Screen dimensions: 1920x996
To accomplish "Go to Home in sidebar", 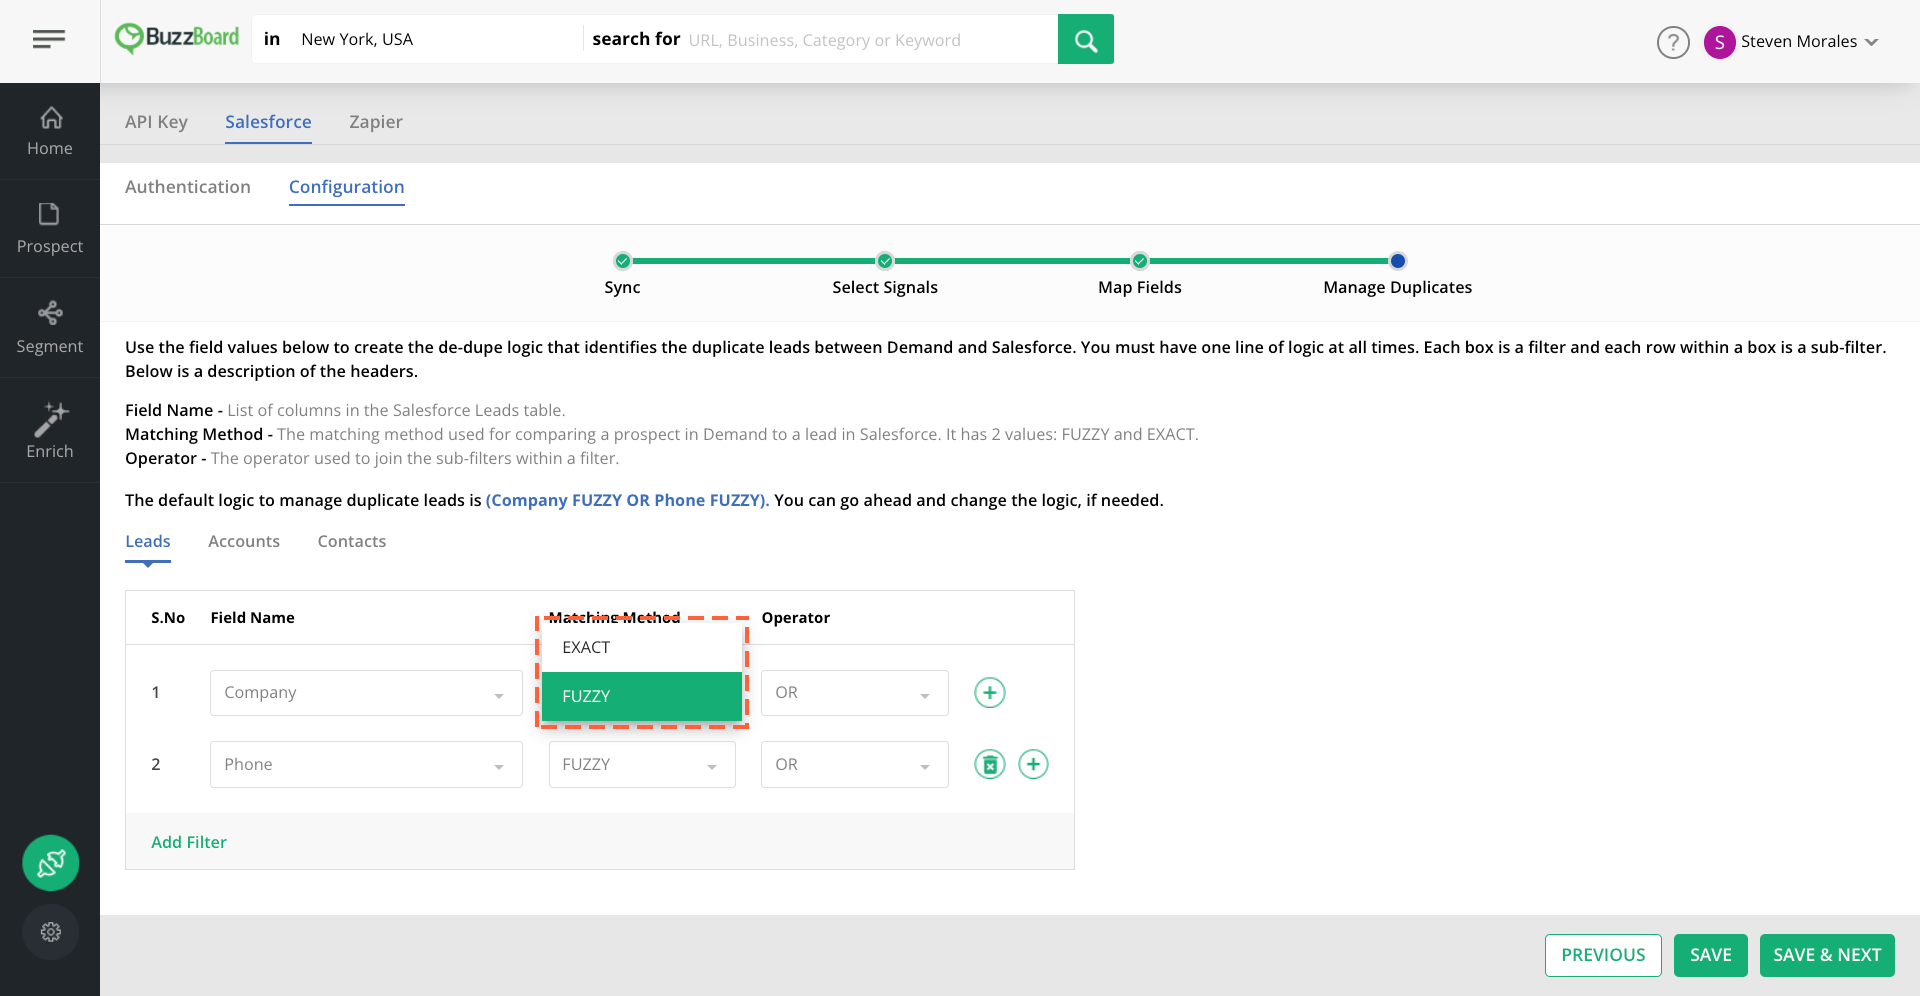I will point(50,131).
